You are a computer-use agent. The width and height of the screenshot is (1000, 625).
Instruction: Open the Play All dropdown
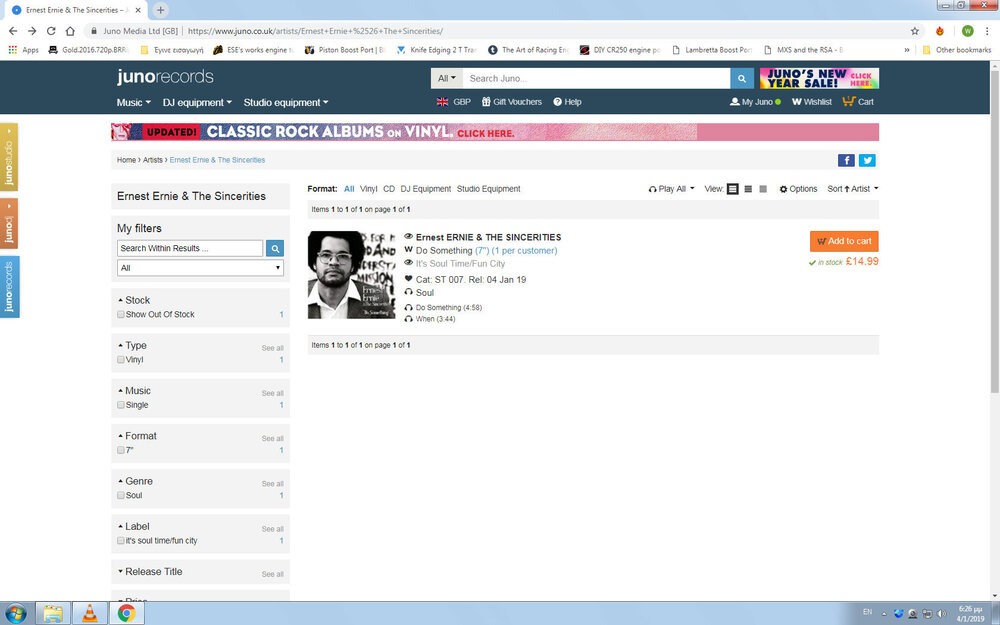(x=672, y=189)
